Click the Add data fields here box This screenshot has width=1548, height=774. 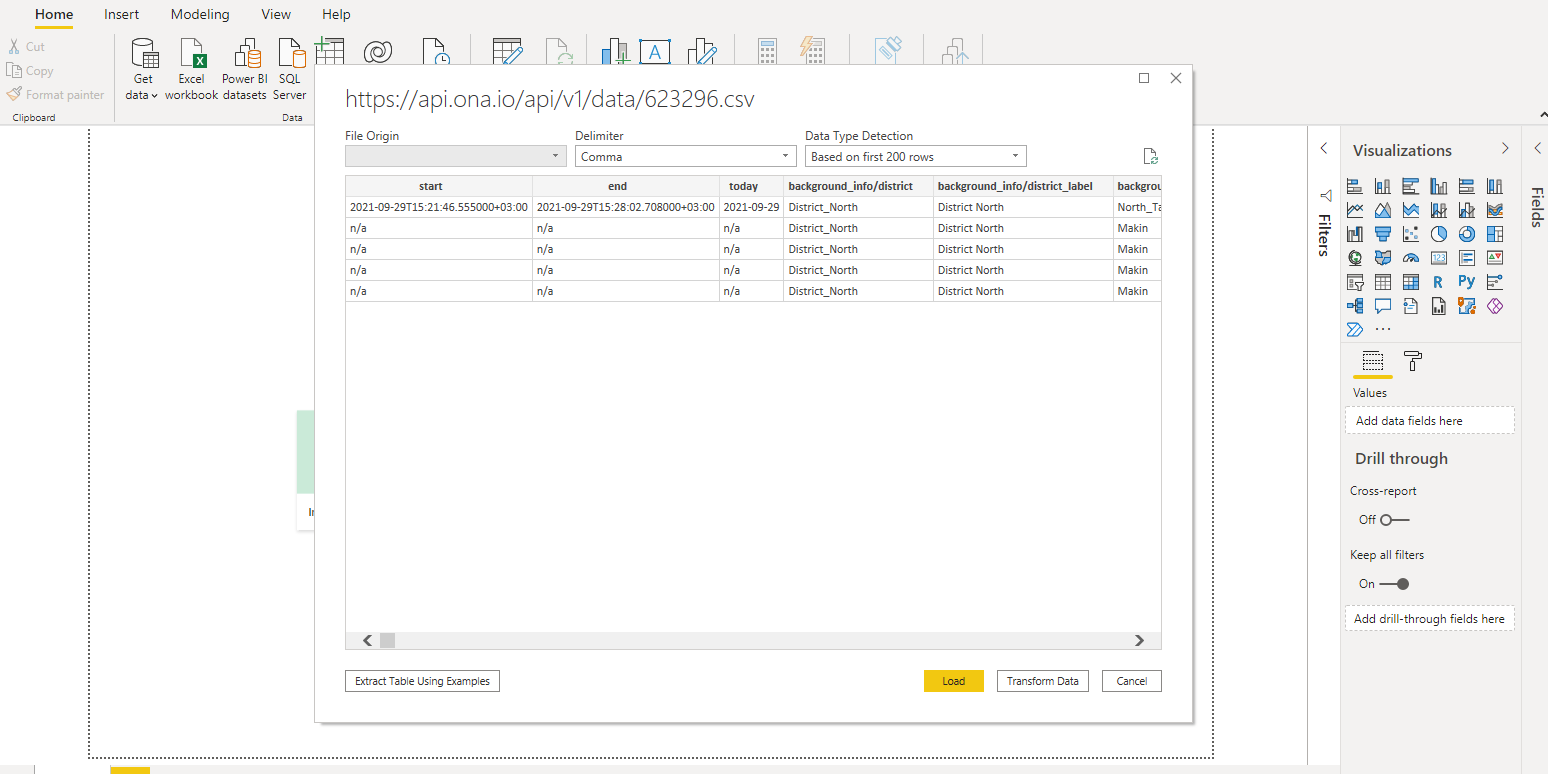(x=1429, y=421)
